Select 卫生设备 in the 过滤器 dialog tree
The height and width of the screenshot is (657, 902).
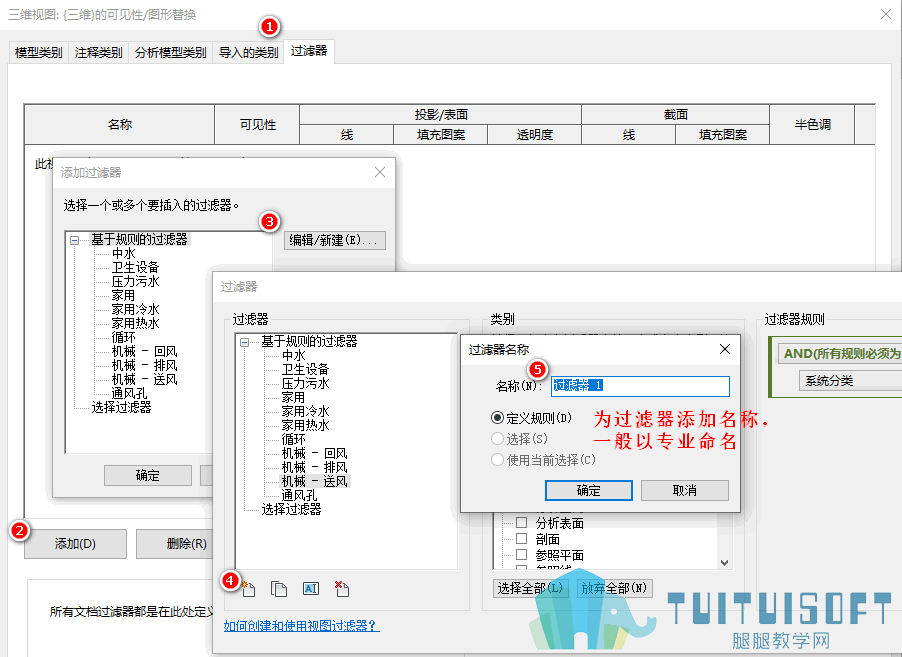(305, 369)
